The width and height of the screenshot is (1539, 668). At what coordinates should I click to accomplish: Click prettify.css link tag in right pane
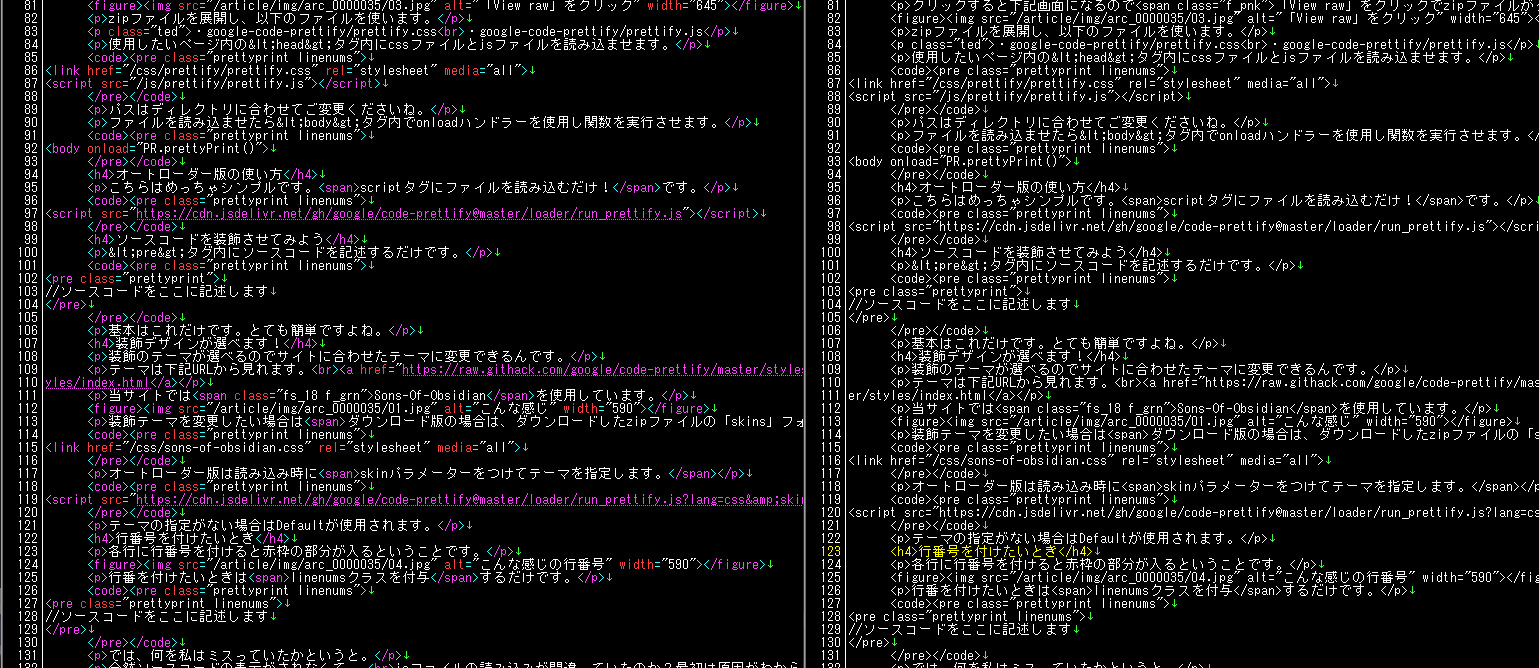1094,83
